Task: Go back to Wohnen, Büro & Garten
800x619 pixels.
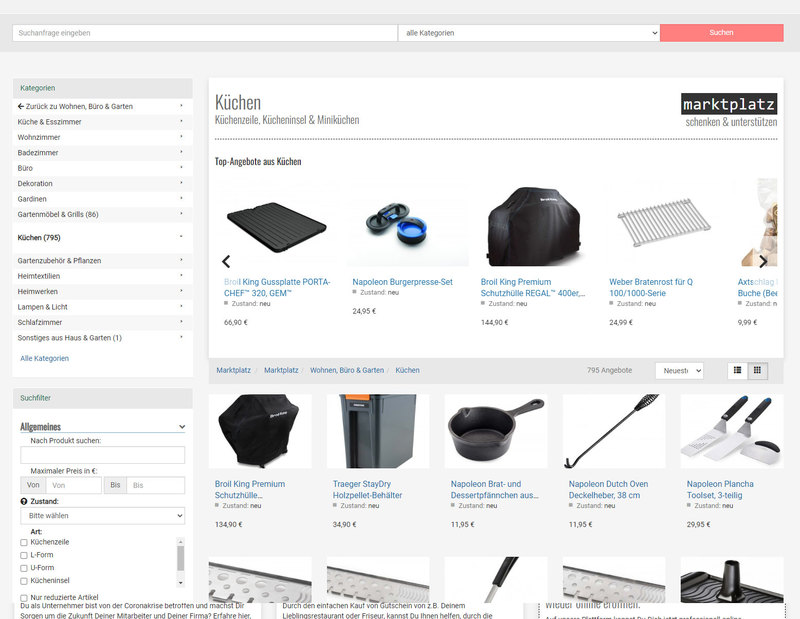Action: click(75, 107)
